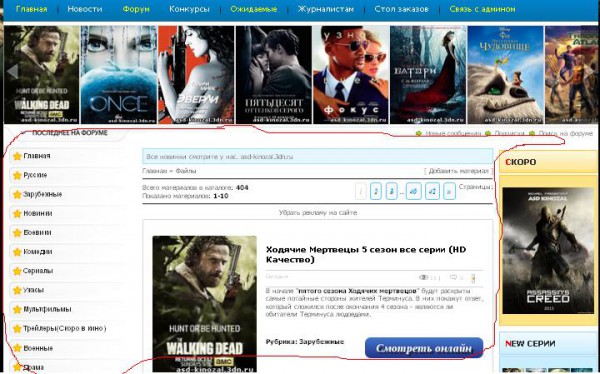Click green dot icon by Новые сообщения
Image resolution: width=600 pixels, height=374 pixels.
tap(419, 134)
